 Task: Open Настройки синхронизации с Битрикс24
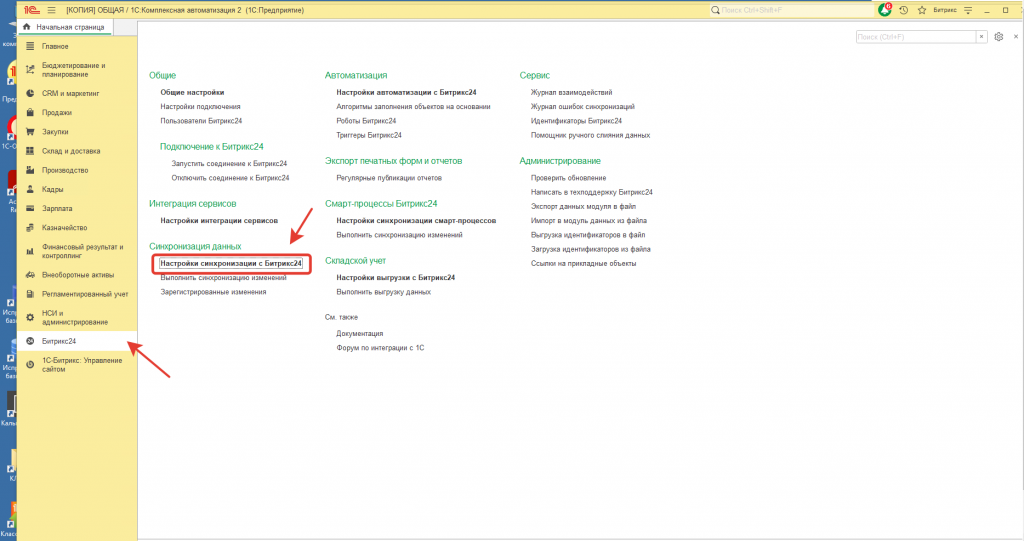pos(231,263)
